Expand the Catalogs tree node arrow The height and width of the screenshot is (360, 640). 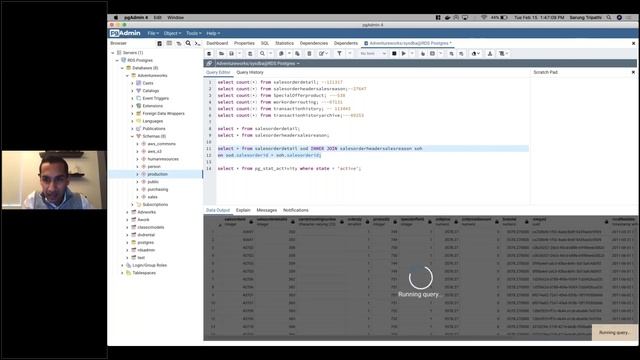pos(132,91)
